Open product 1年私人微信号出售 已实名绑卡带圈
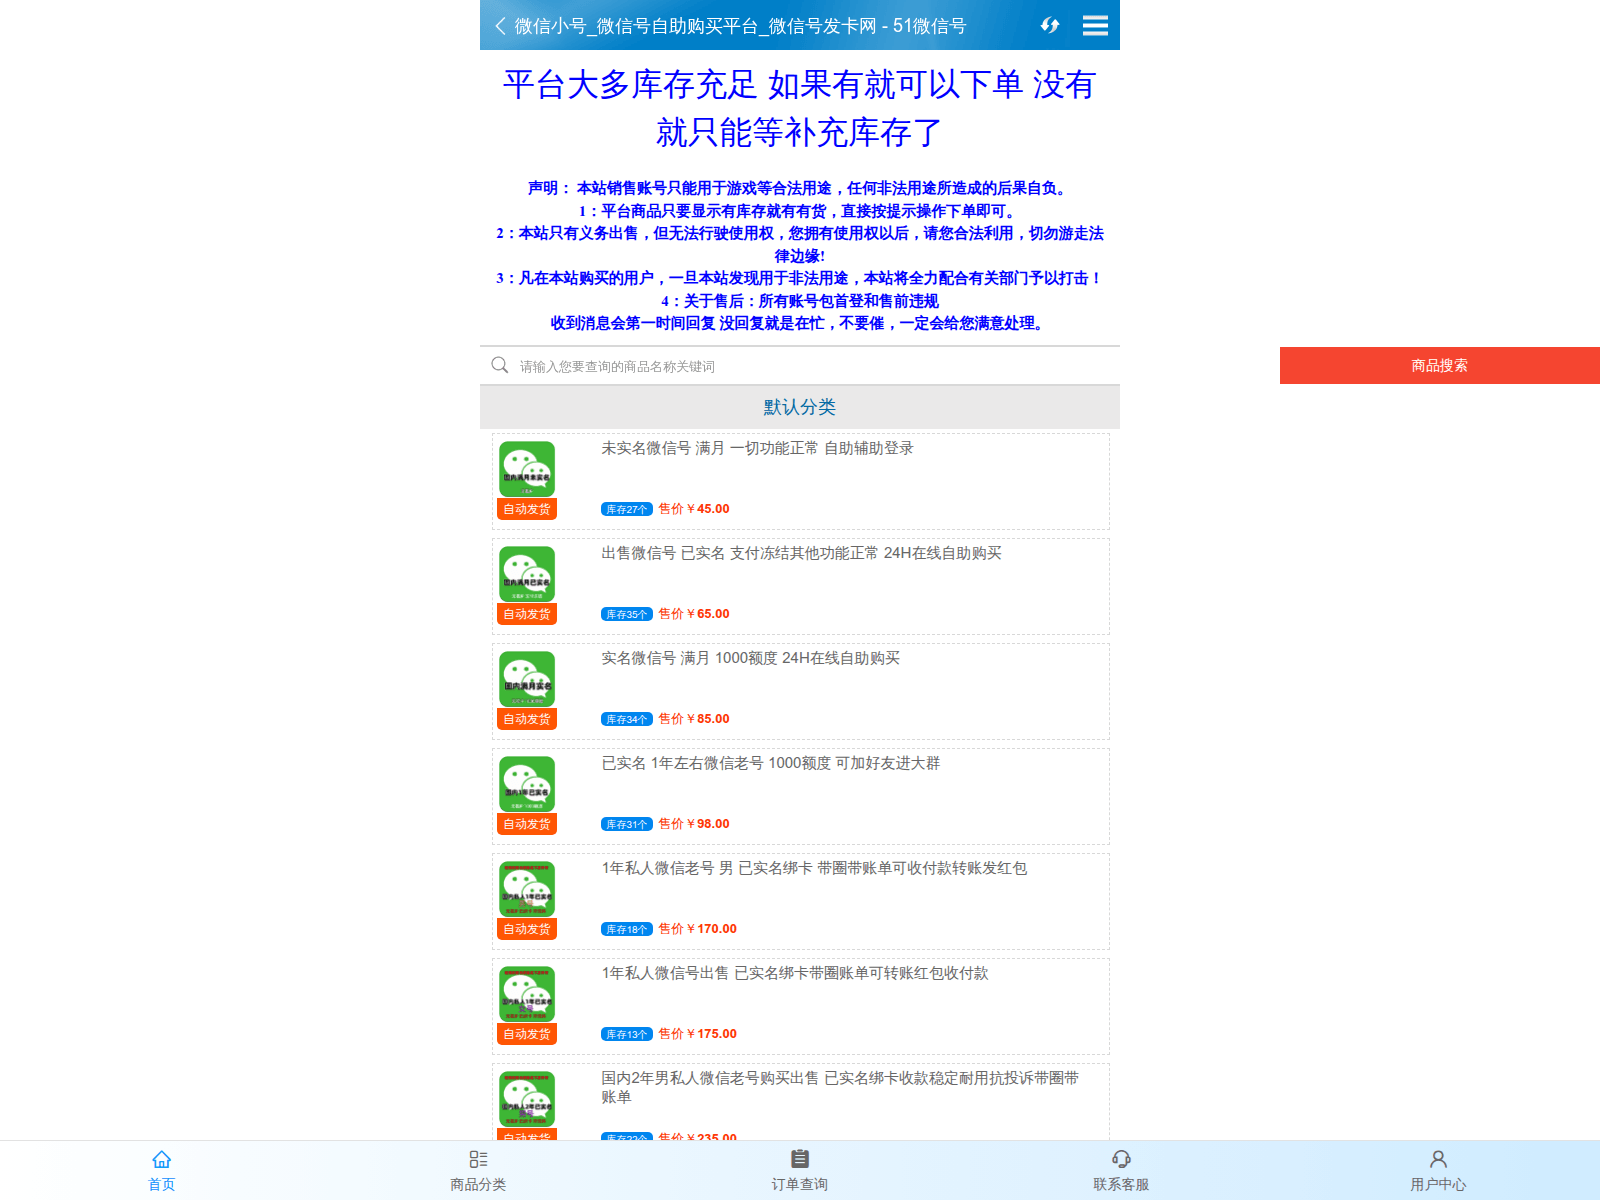1600x1200 pixels. click(x=794, y=973)
